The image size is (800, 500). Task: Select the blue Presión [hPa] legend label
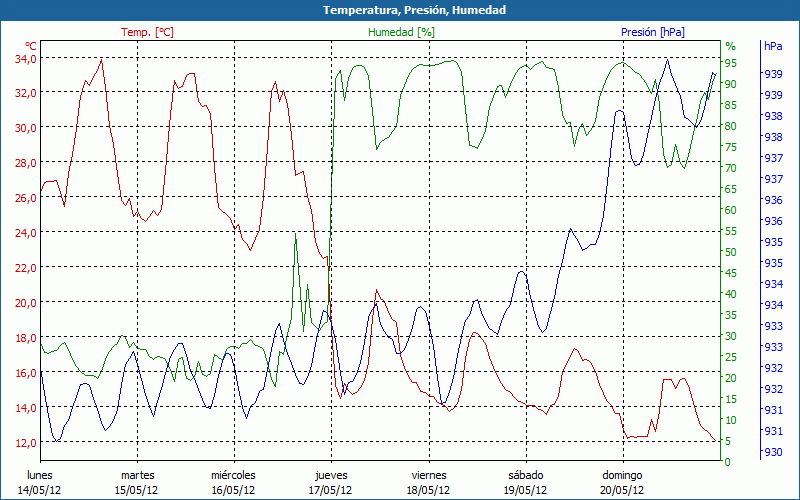pyautogui.click(x=652, y=32)
